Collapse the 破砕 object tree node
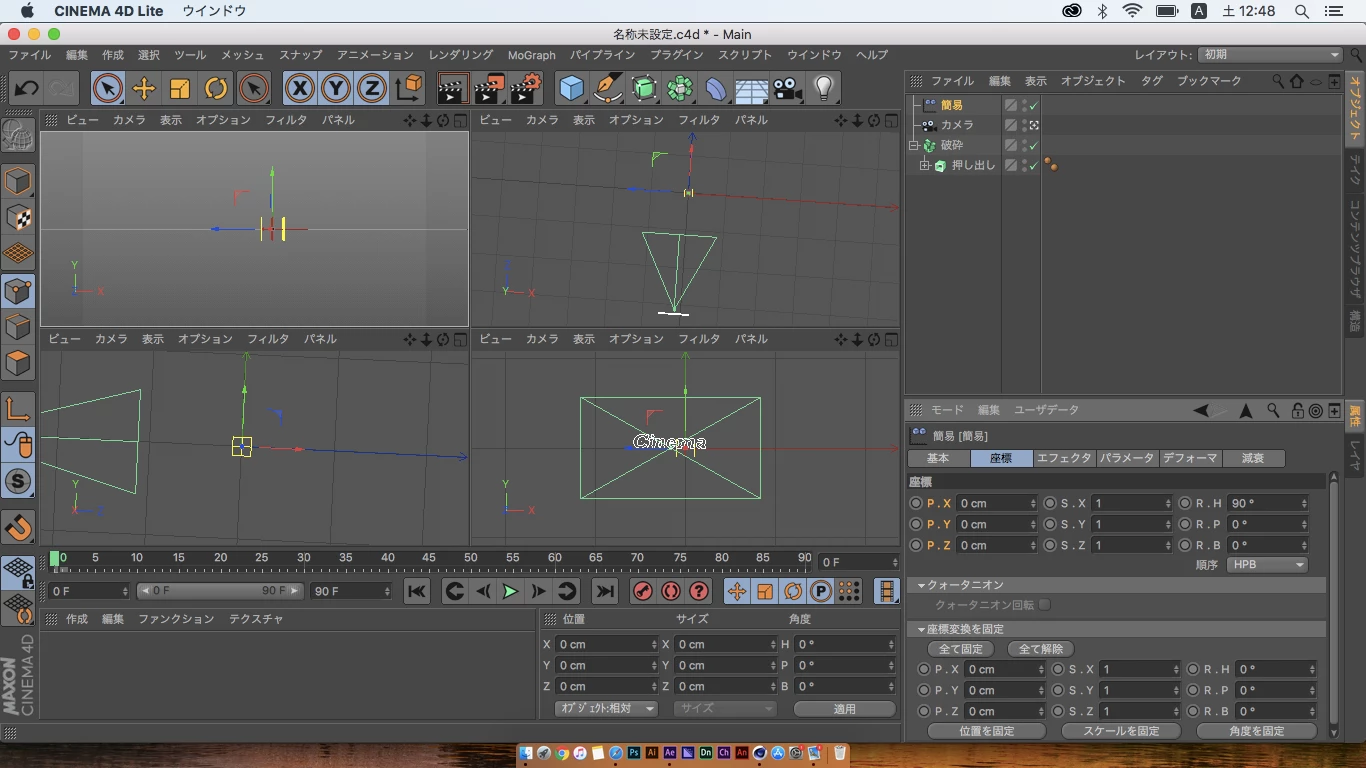This screenshot has width=1366, height=768. (913, 145)
